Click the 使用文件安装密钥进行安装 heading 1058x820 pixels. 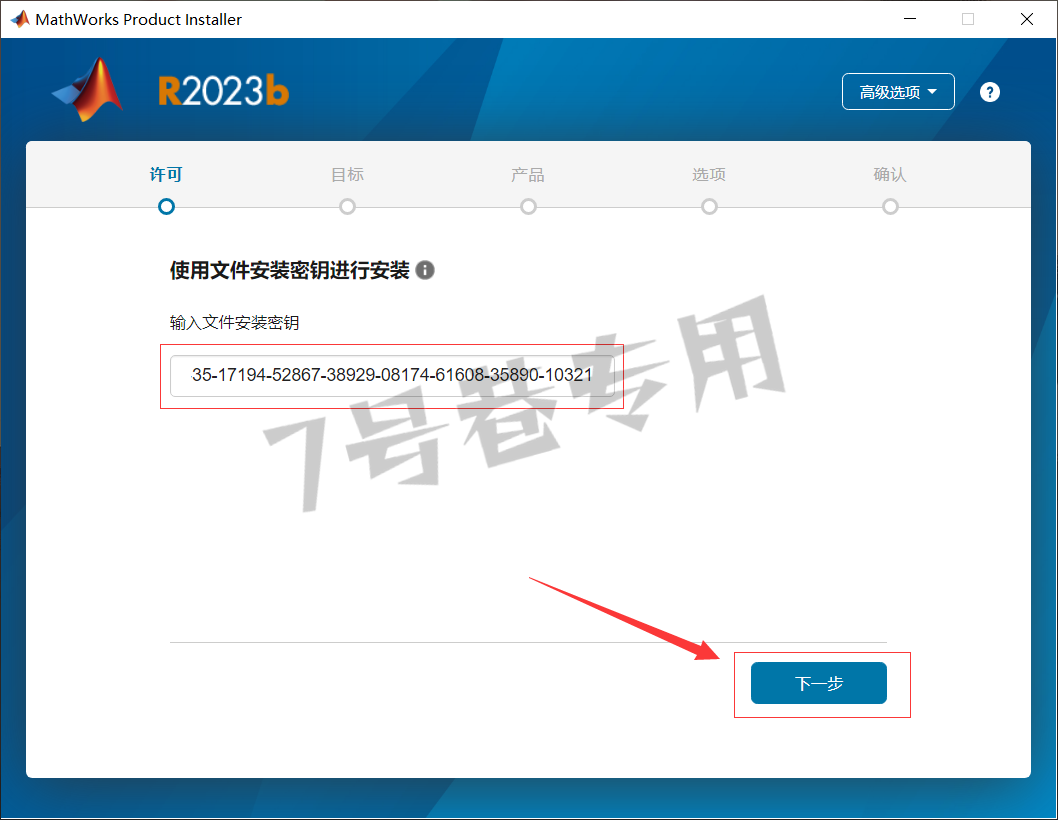[289, 270]
